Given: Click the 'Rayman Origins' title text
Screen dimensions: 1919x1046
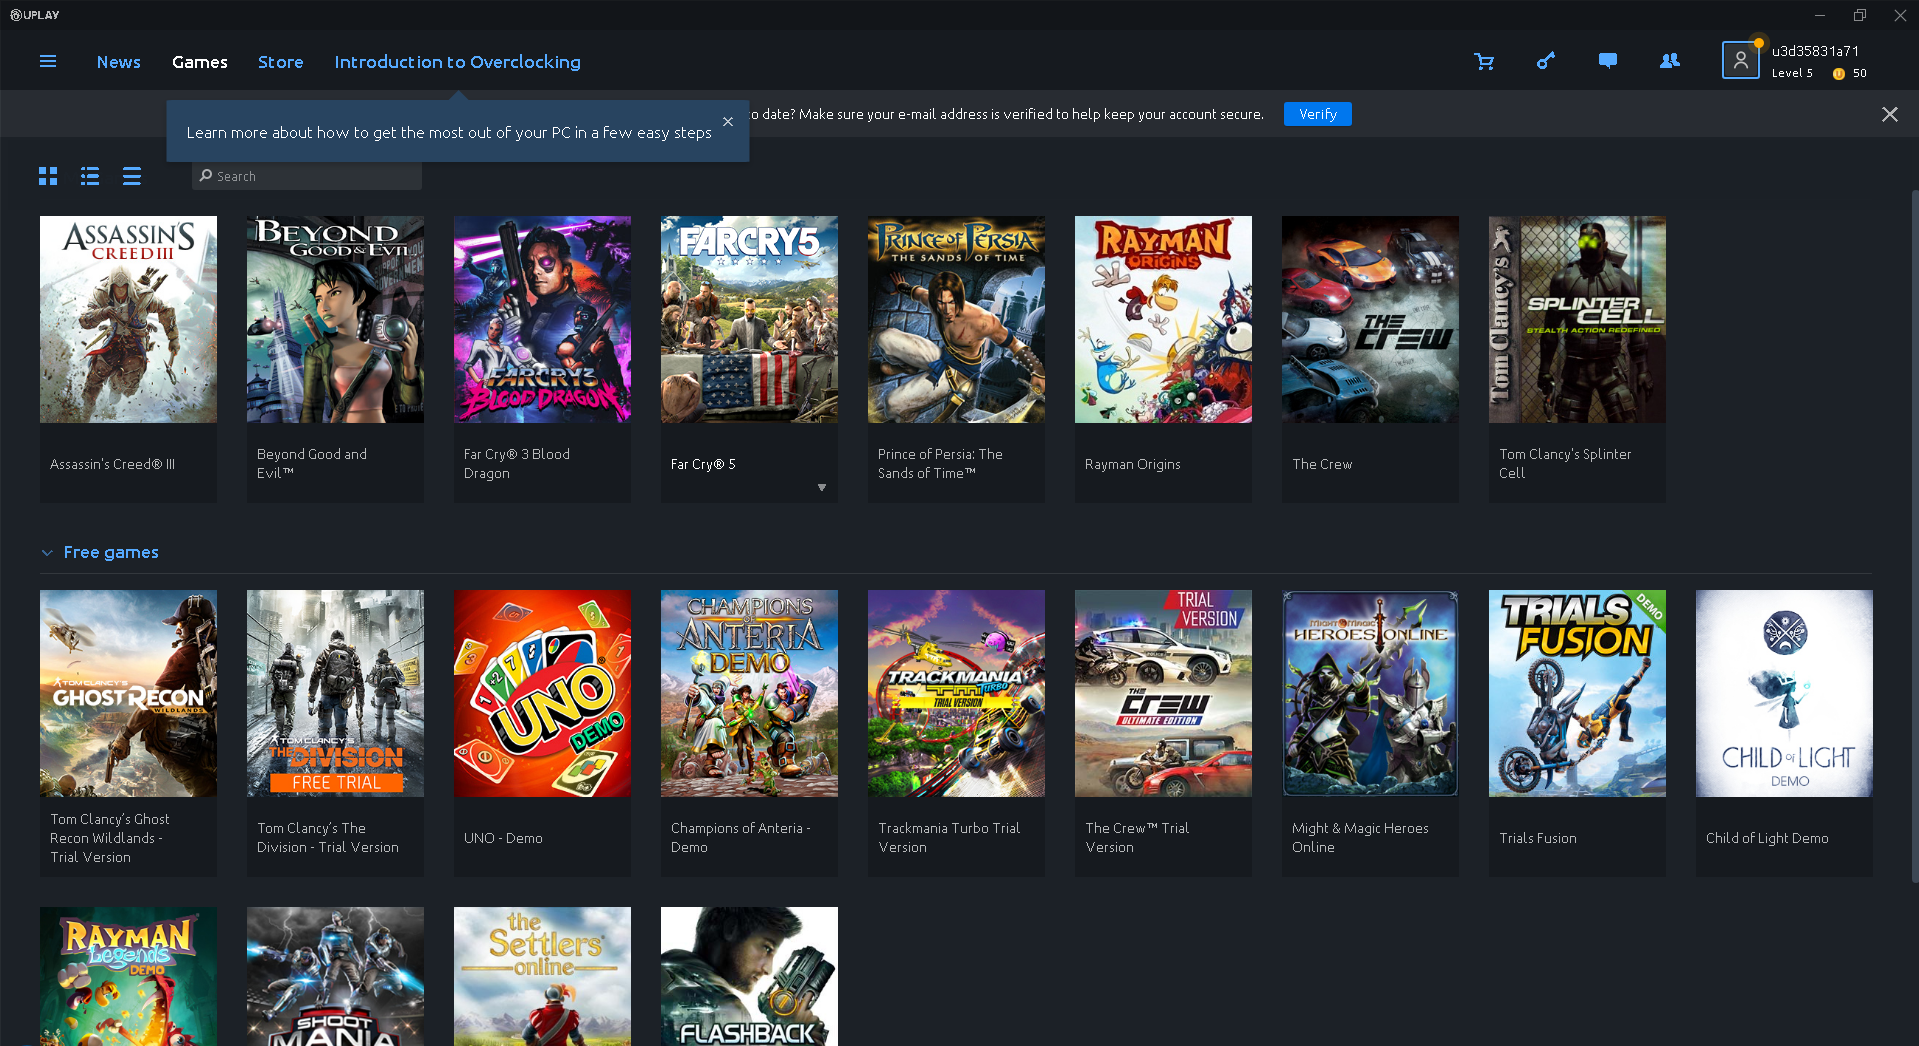Looking at the screenshot, I should (1132, 464).
